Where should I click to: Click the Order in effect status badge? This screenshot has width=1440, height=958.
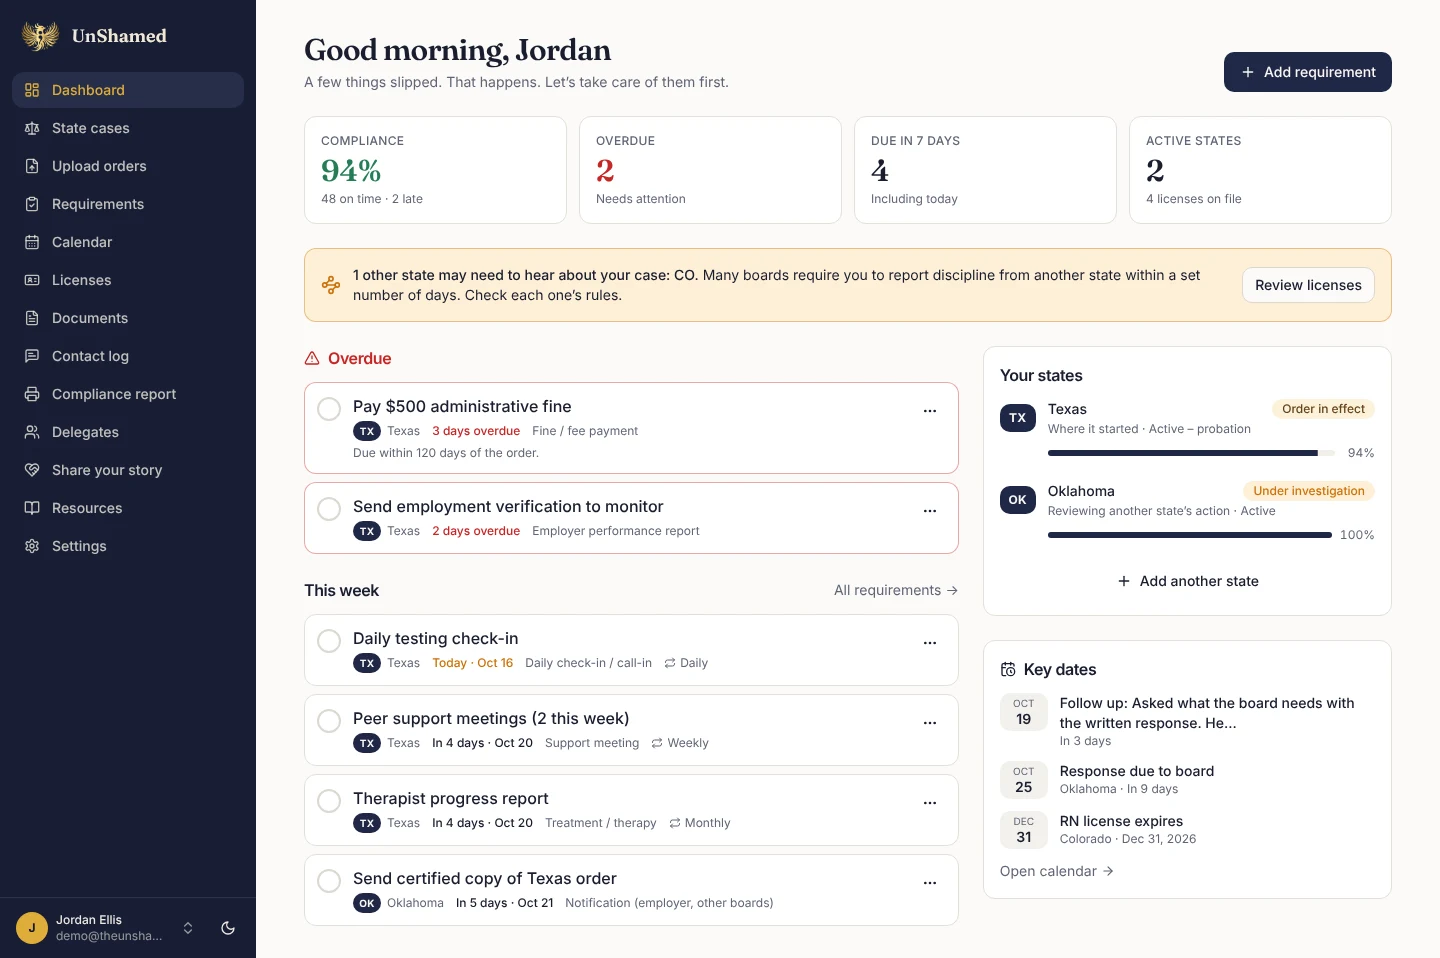(x=1323, y=409)
